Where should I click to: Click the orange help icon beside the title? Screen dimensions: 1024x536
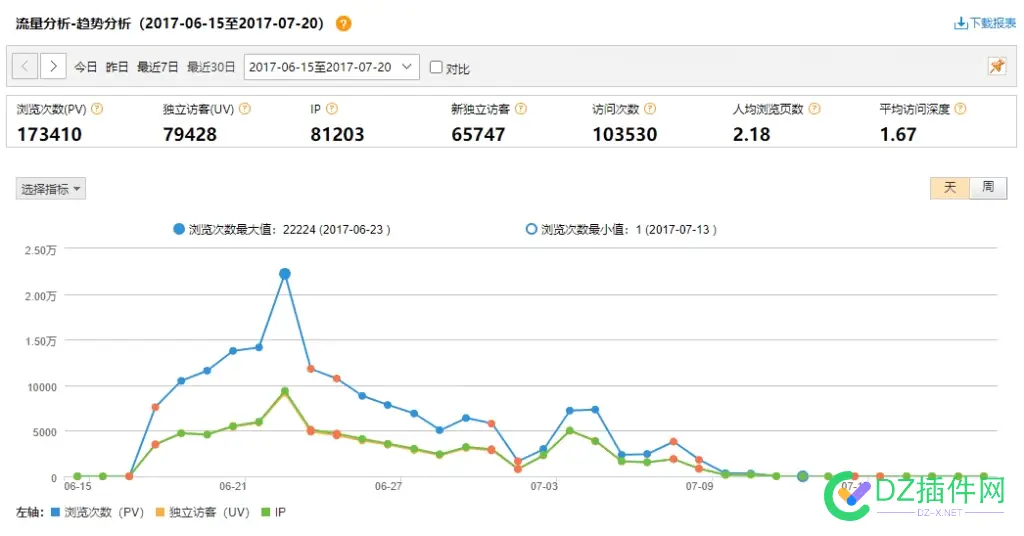344,24
